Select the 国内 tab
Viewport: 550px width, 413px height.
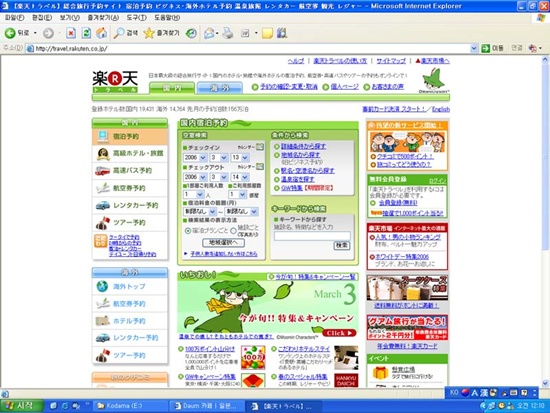pyautogui.click(x=172, y=88)
